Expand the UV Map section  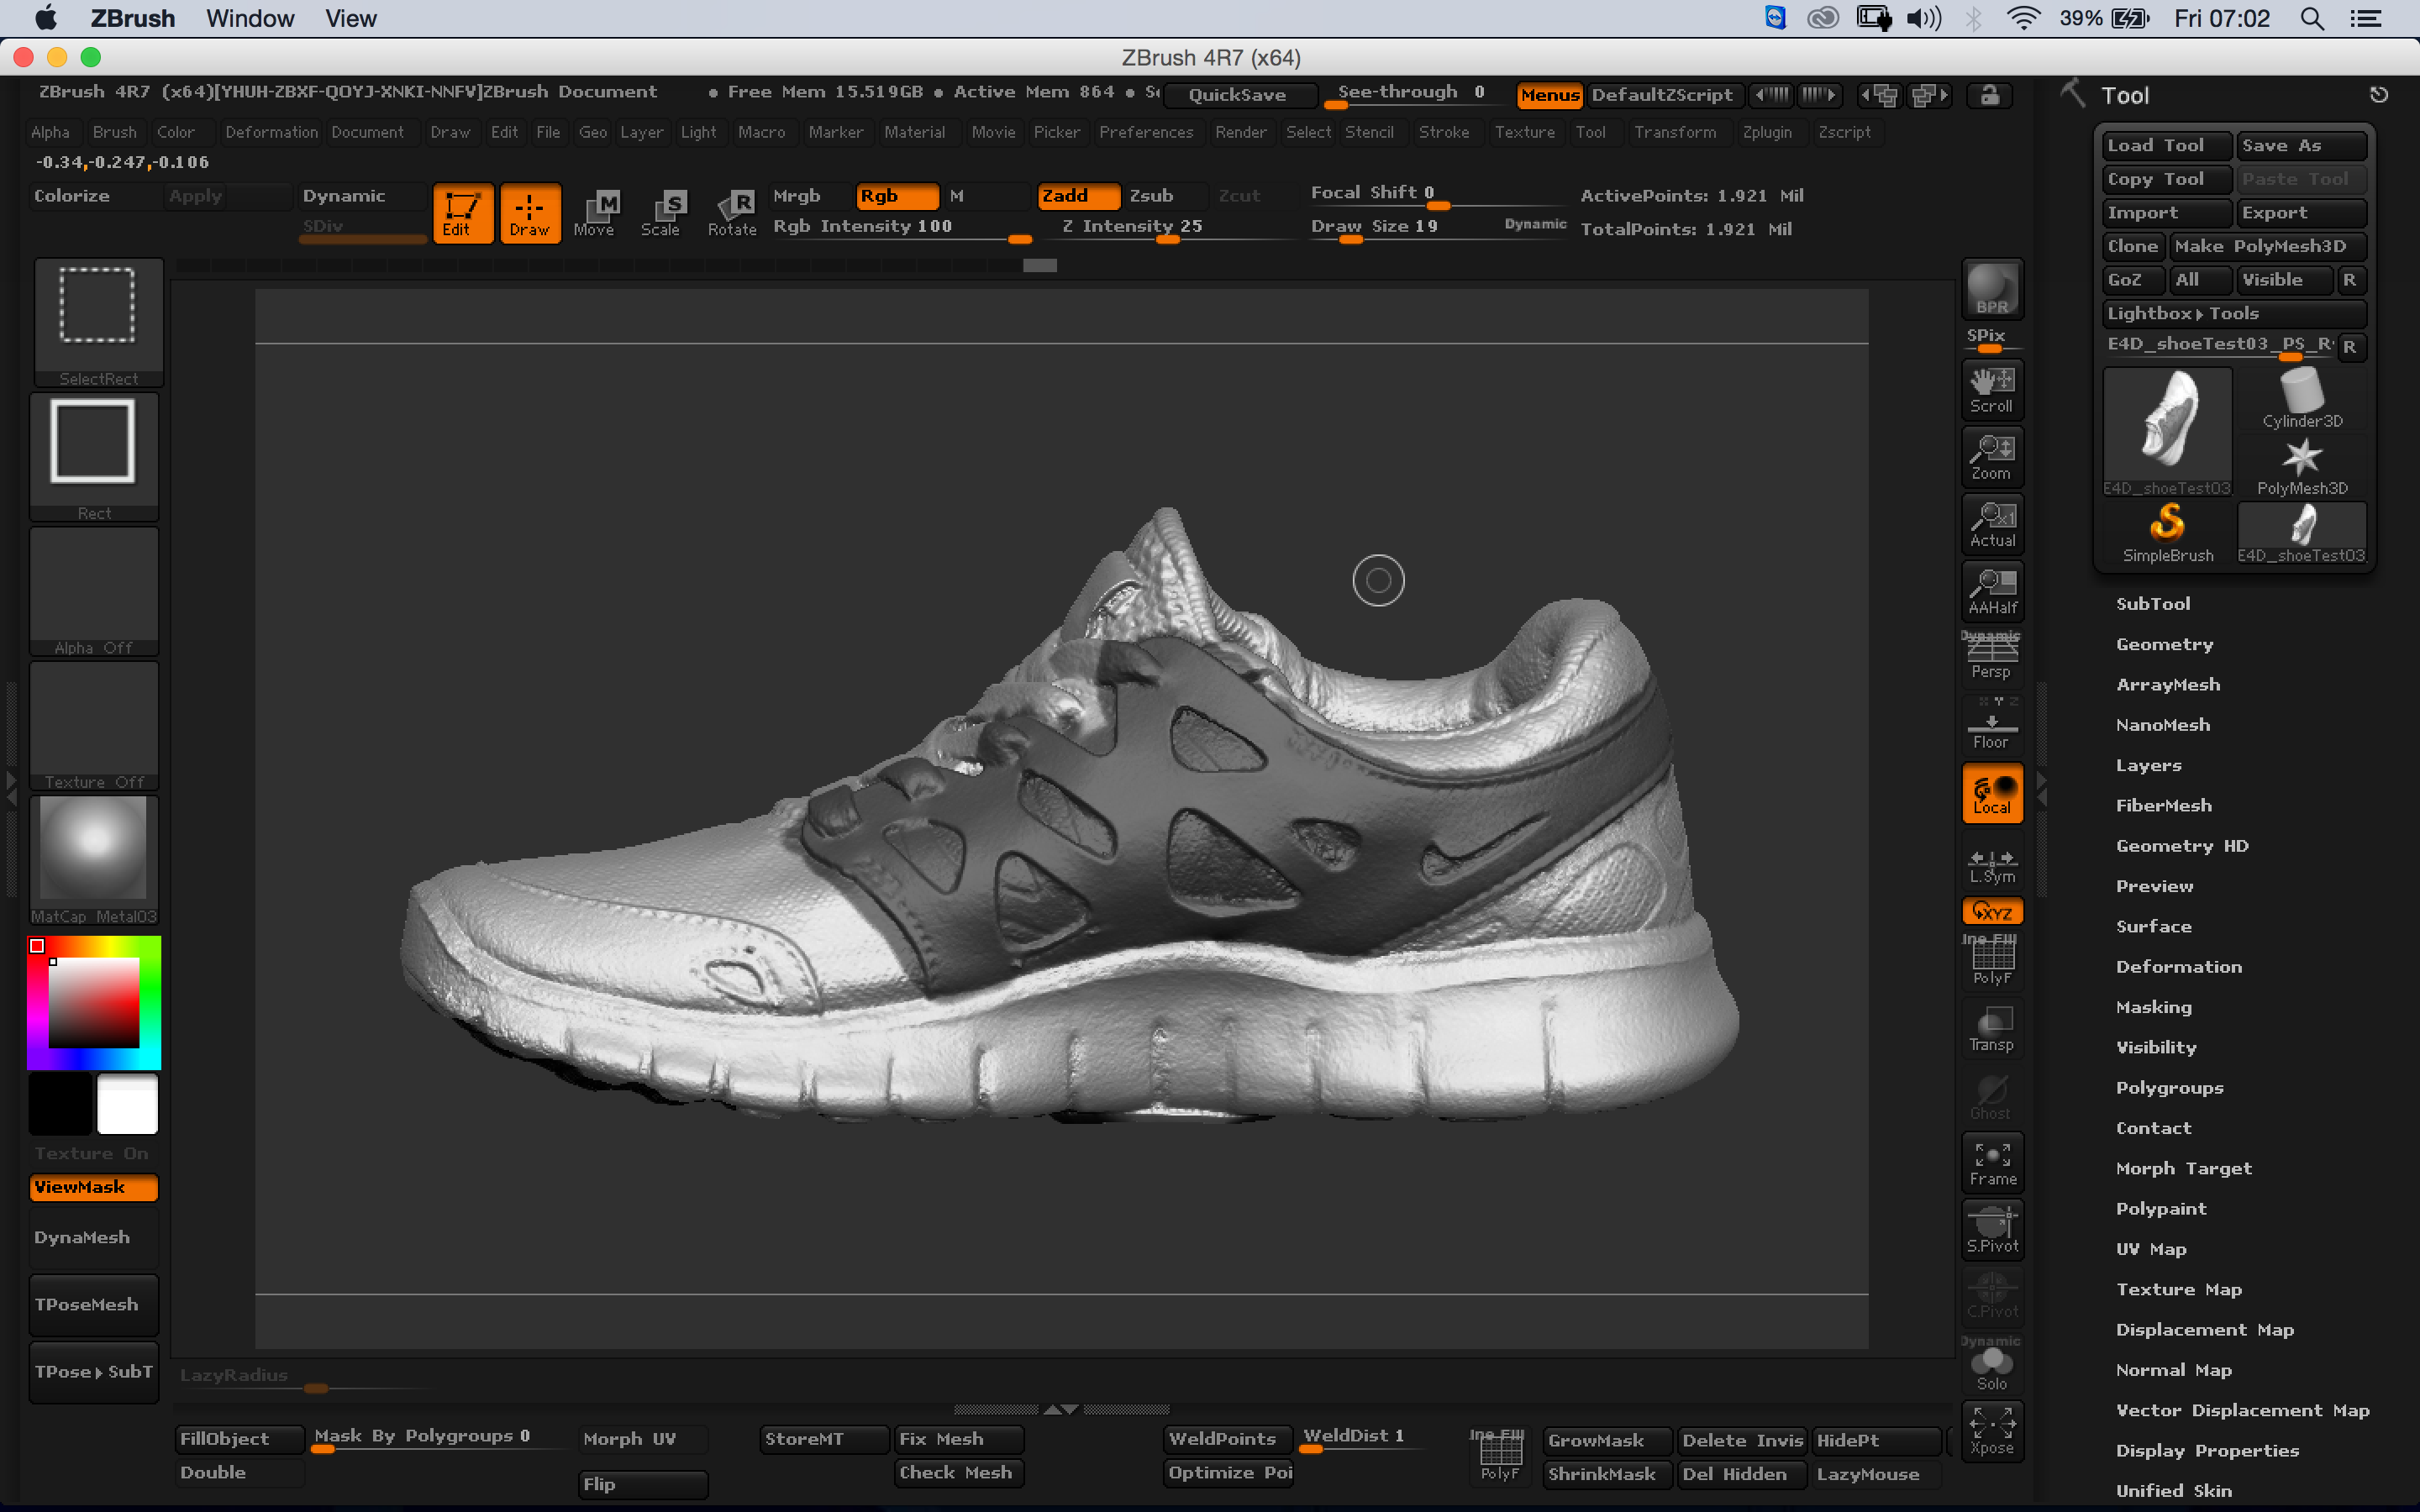tap(2151, 1249)
